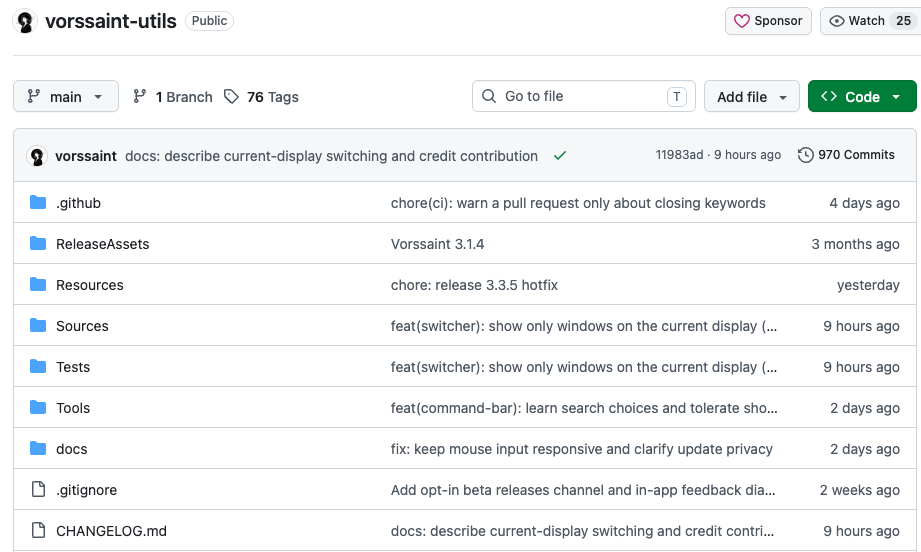This screenshot has height=552, width=921.
Task: Open the Tests folder
Action: point(73,367)
